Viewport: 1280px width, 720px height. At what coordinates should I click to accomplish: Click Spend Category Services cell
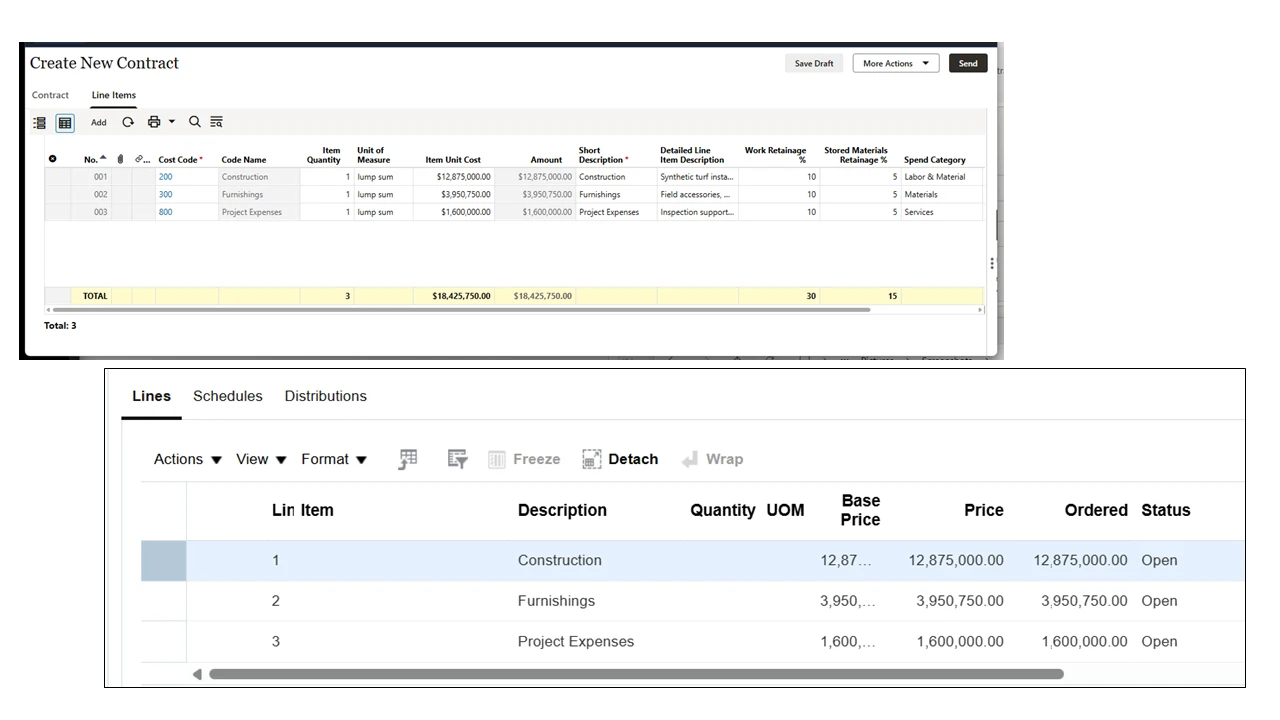pyautogui.click(x=942, y=212)
